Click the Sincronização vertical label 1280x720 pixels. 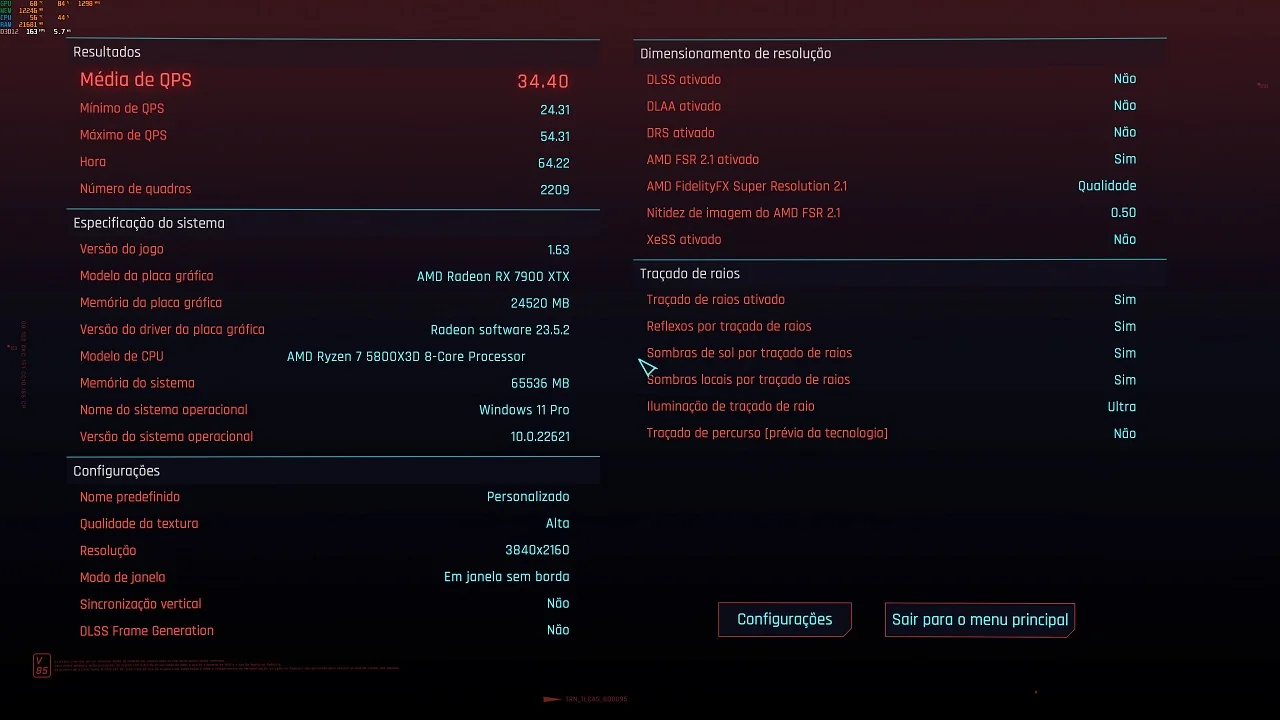tap(141, 604)
